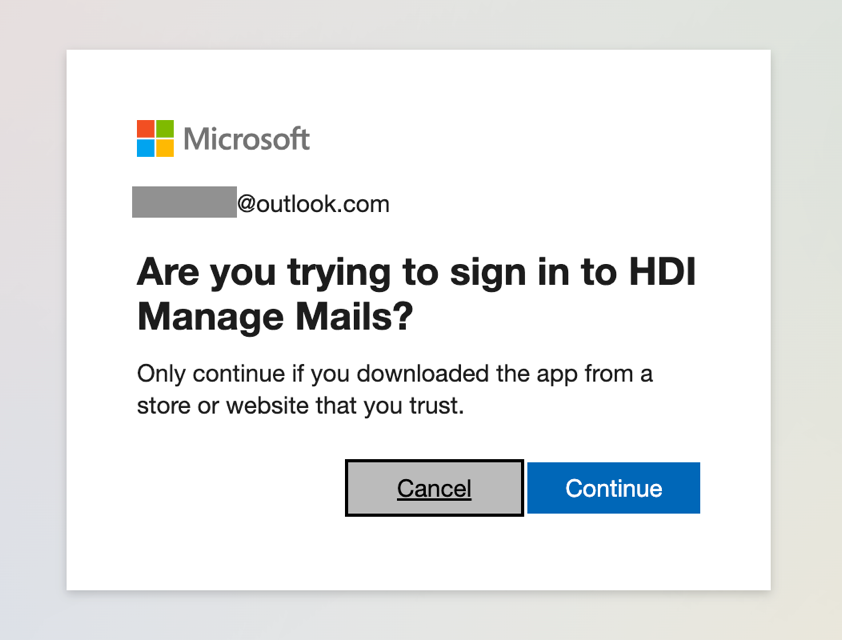
Task: Click the "Are you trying" heading line
Action: 416,272
